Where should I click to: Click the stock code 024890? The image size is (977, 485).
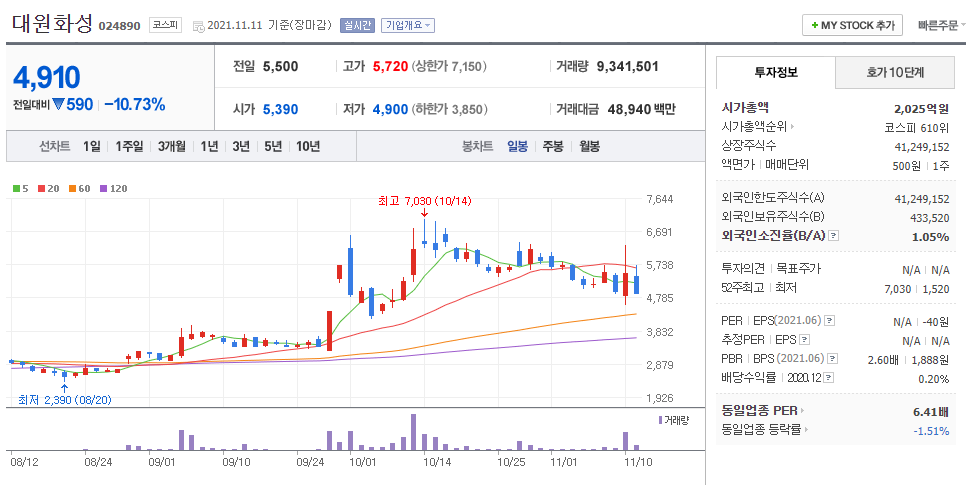(x=120, y=26)
